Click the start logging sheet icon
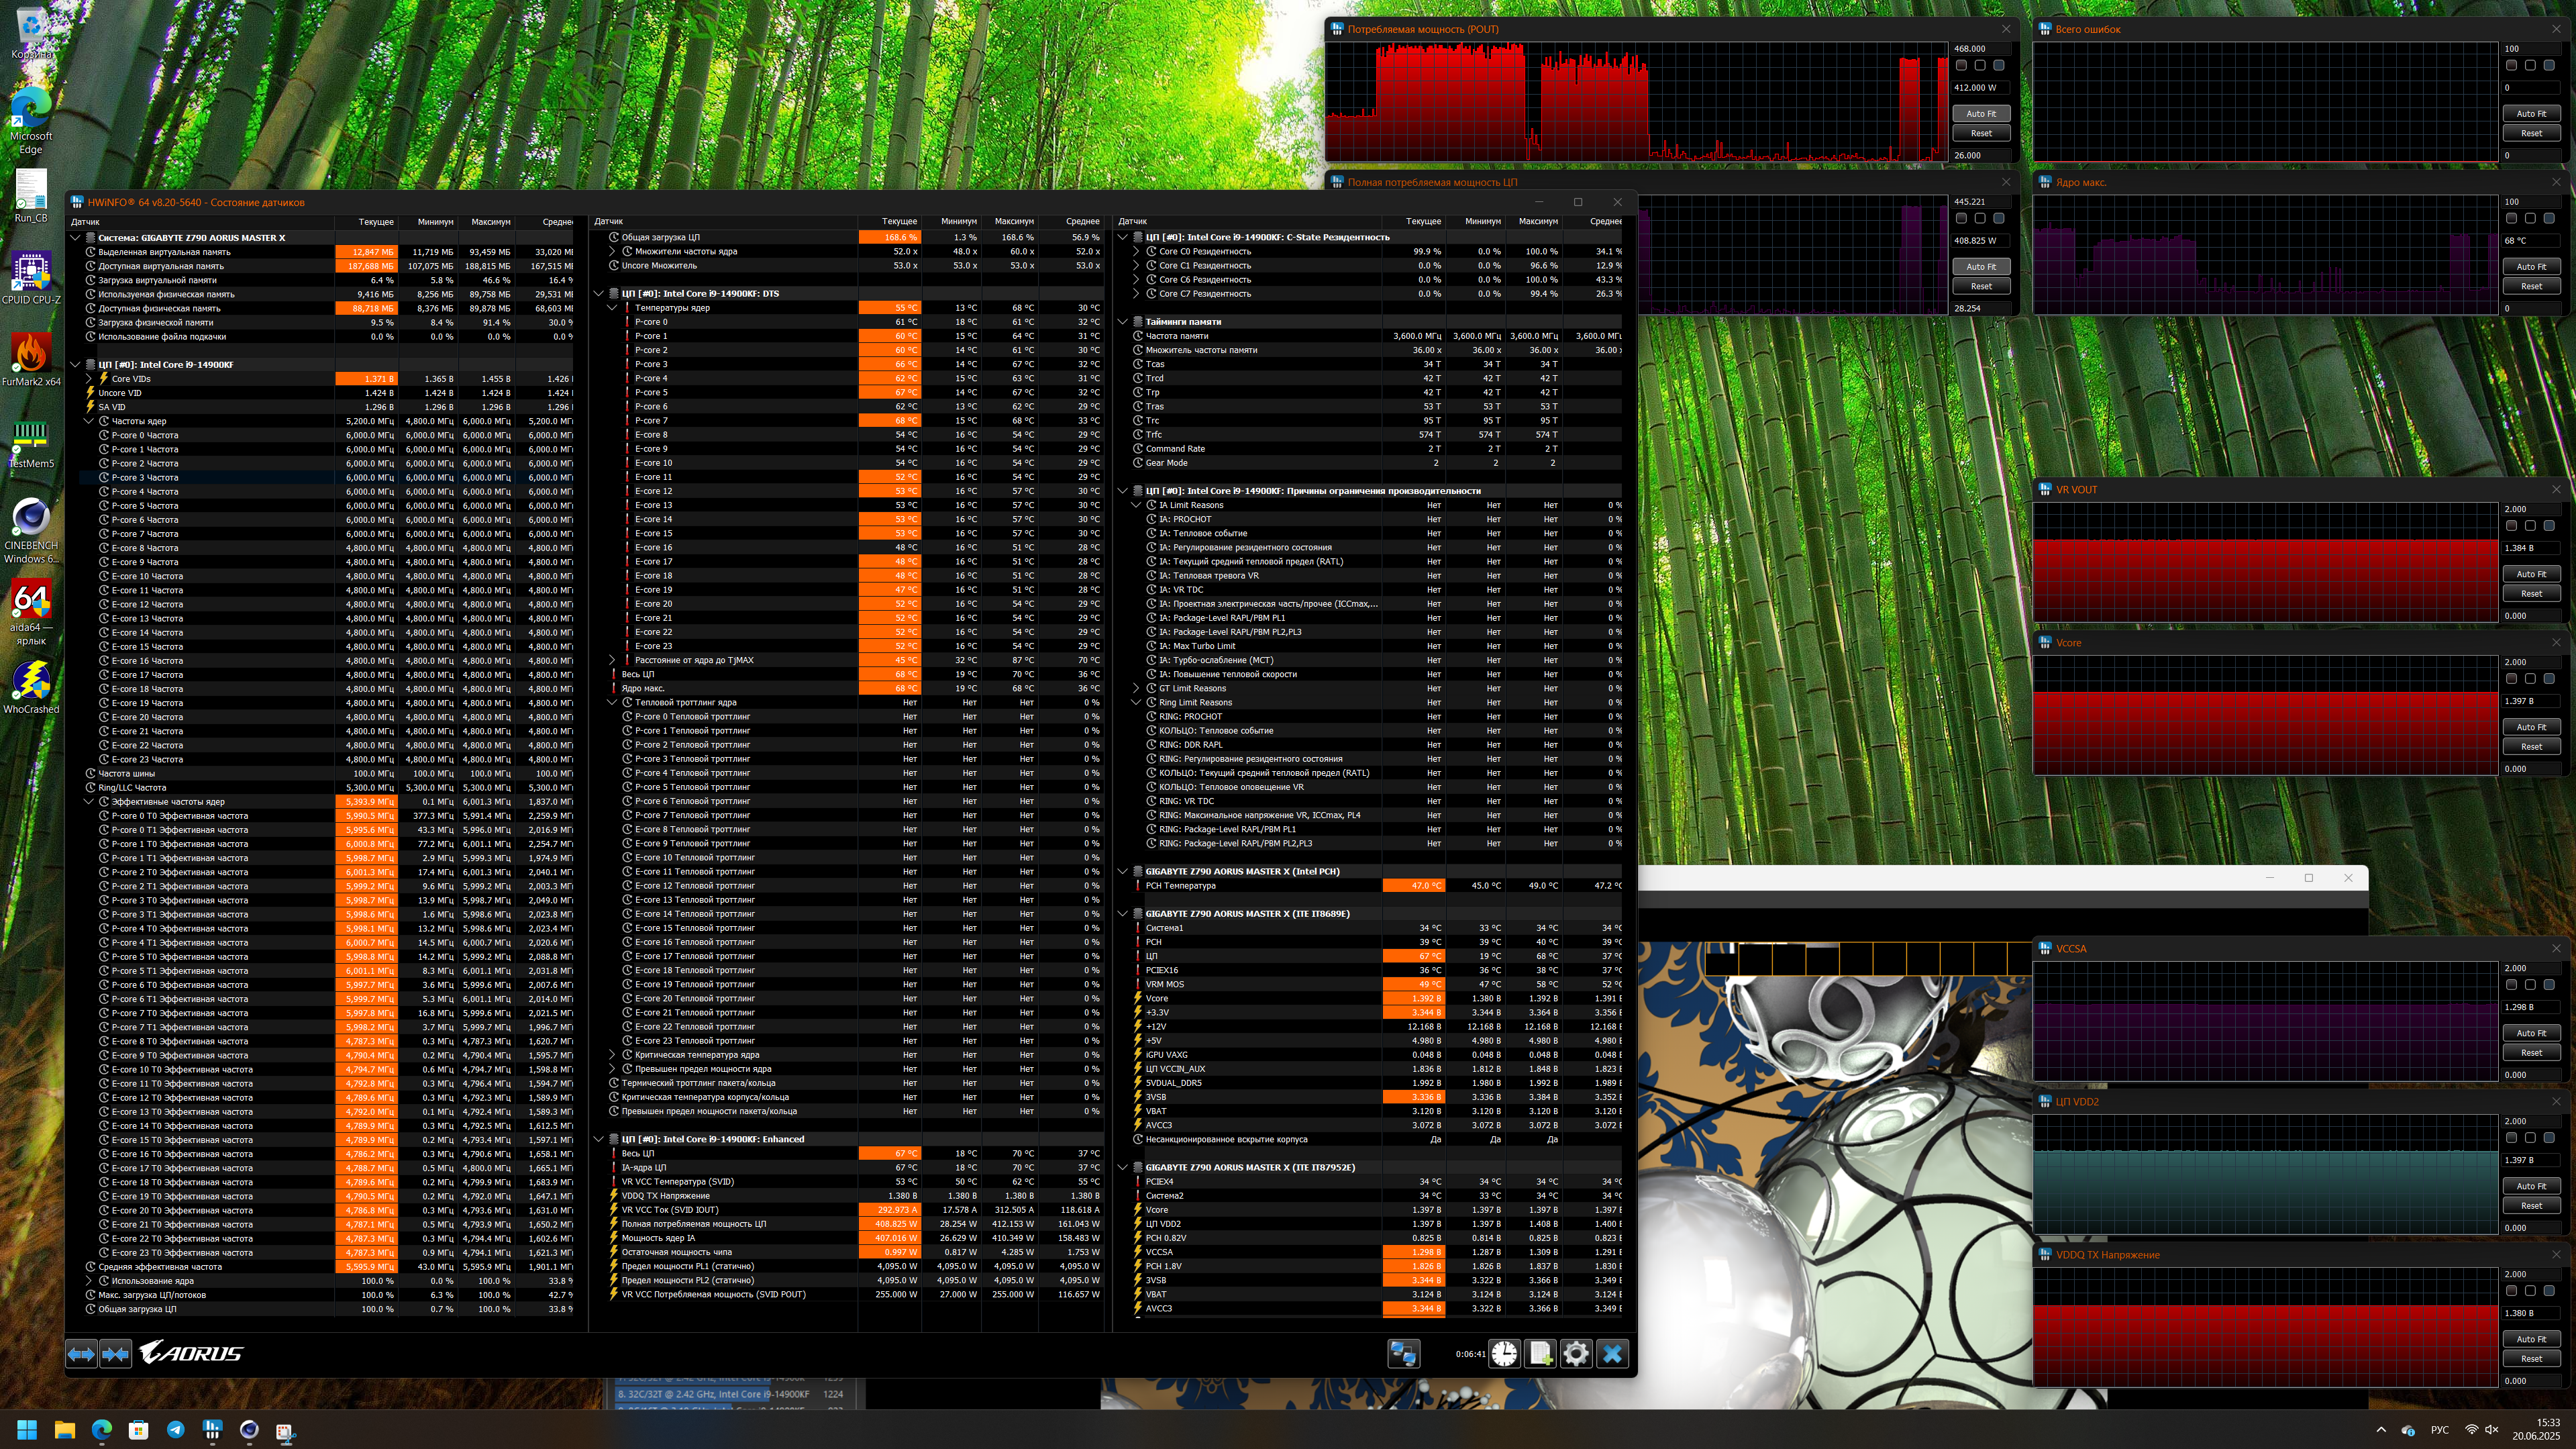2576x1449 pixels. (x=1540, y=1353)
